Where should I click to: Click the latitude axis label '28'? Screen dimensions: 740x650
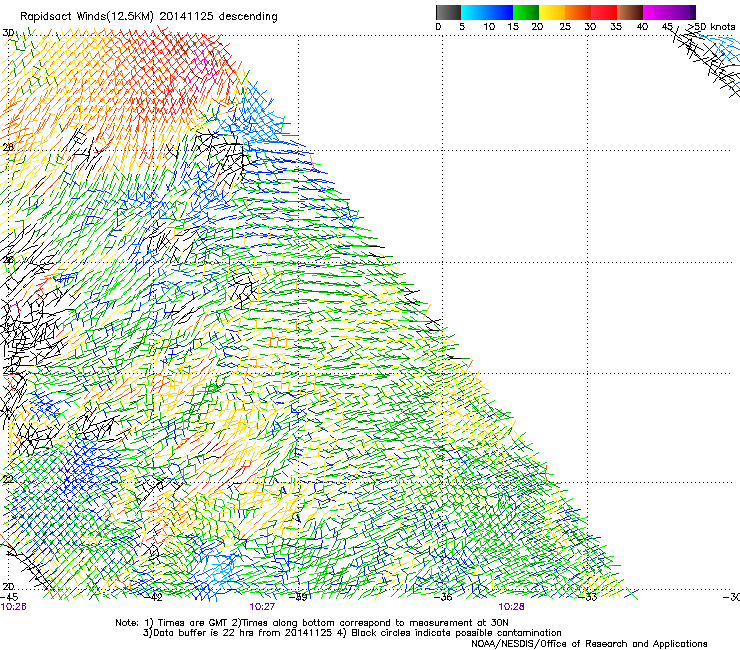coord(8,147)
